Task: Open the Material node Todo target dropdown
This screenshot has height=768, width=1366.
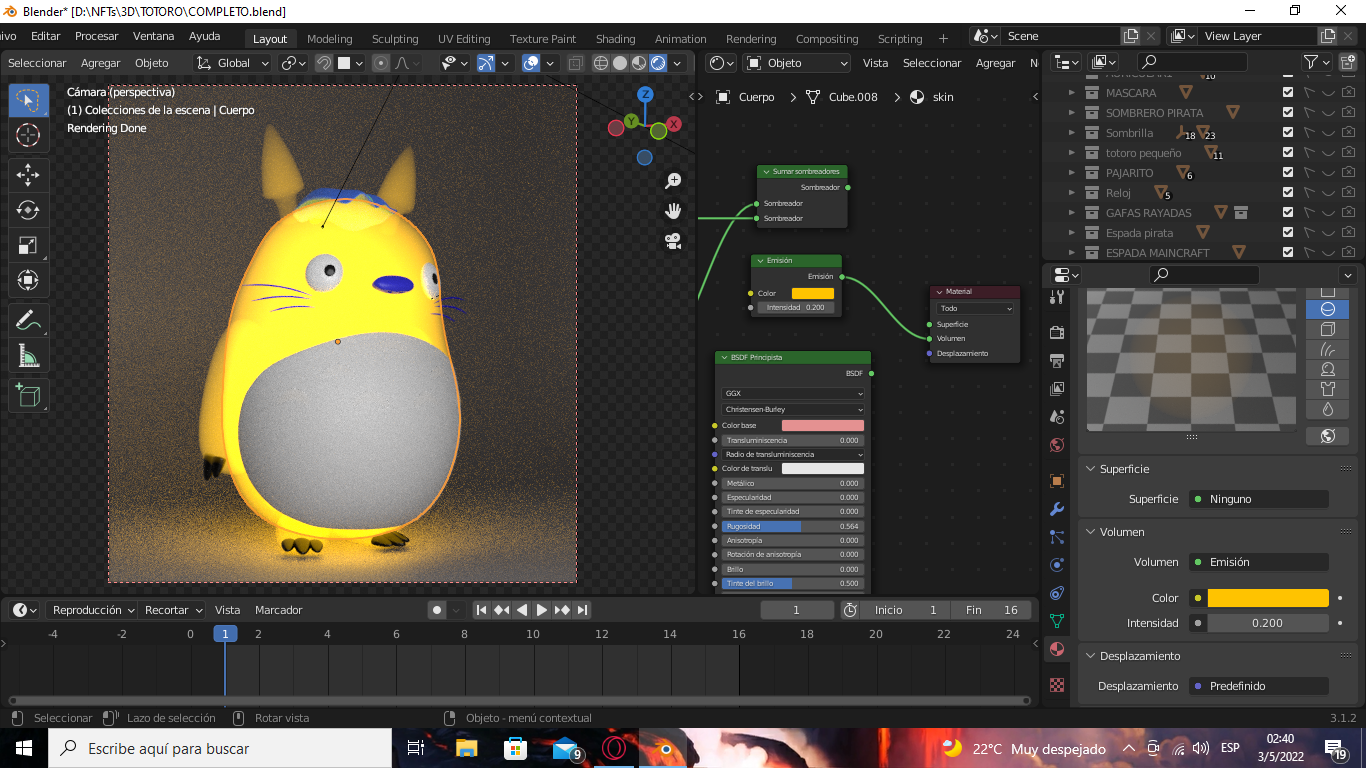Action: pyautogui.click(x=975, y=309)
